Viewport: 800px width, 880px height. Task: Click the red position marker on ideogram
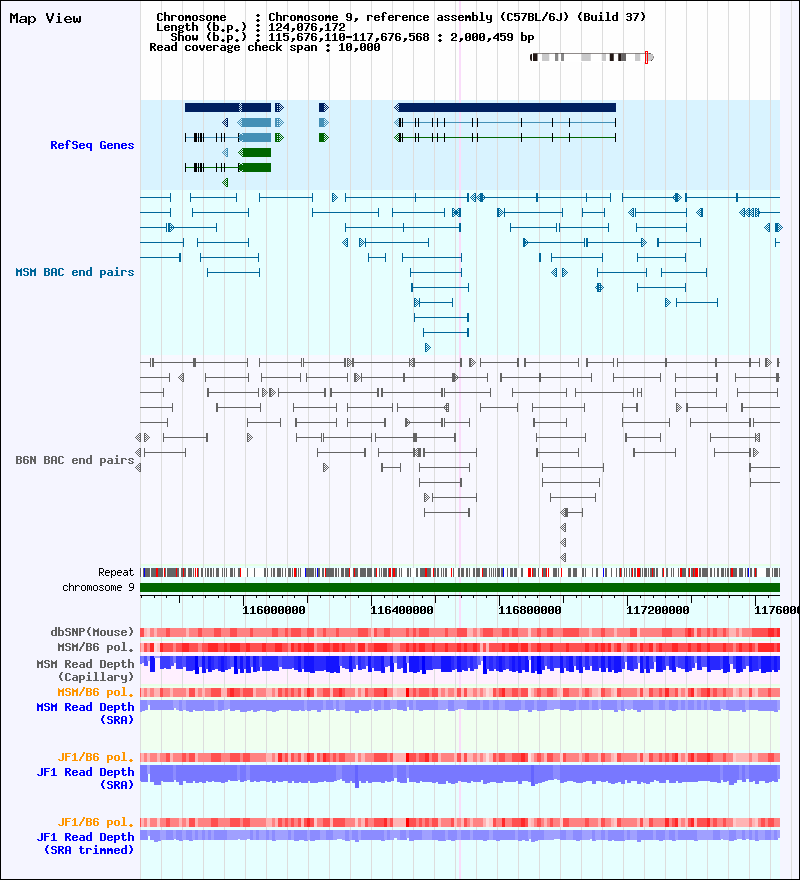(x=646, y=57)
